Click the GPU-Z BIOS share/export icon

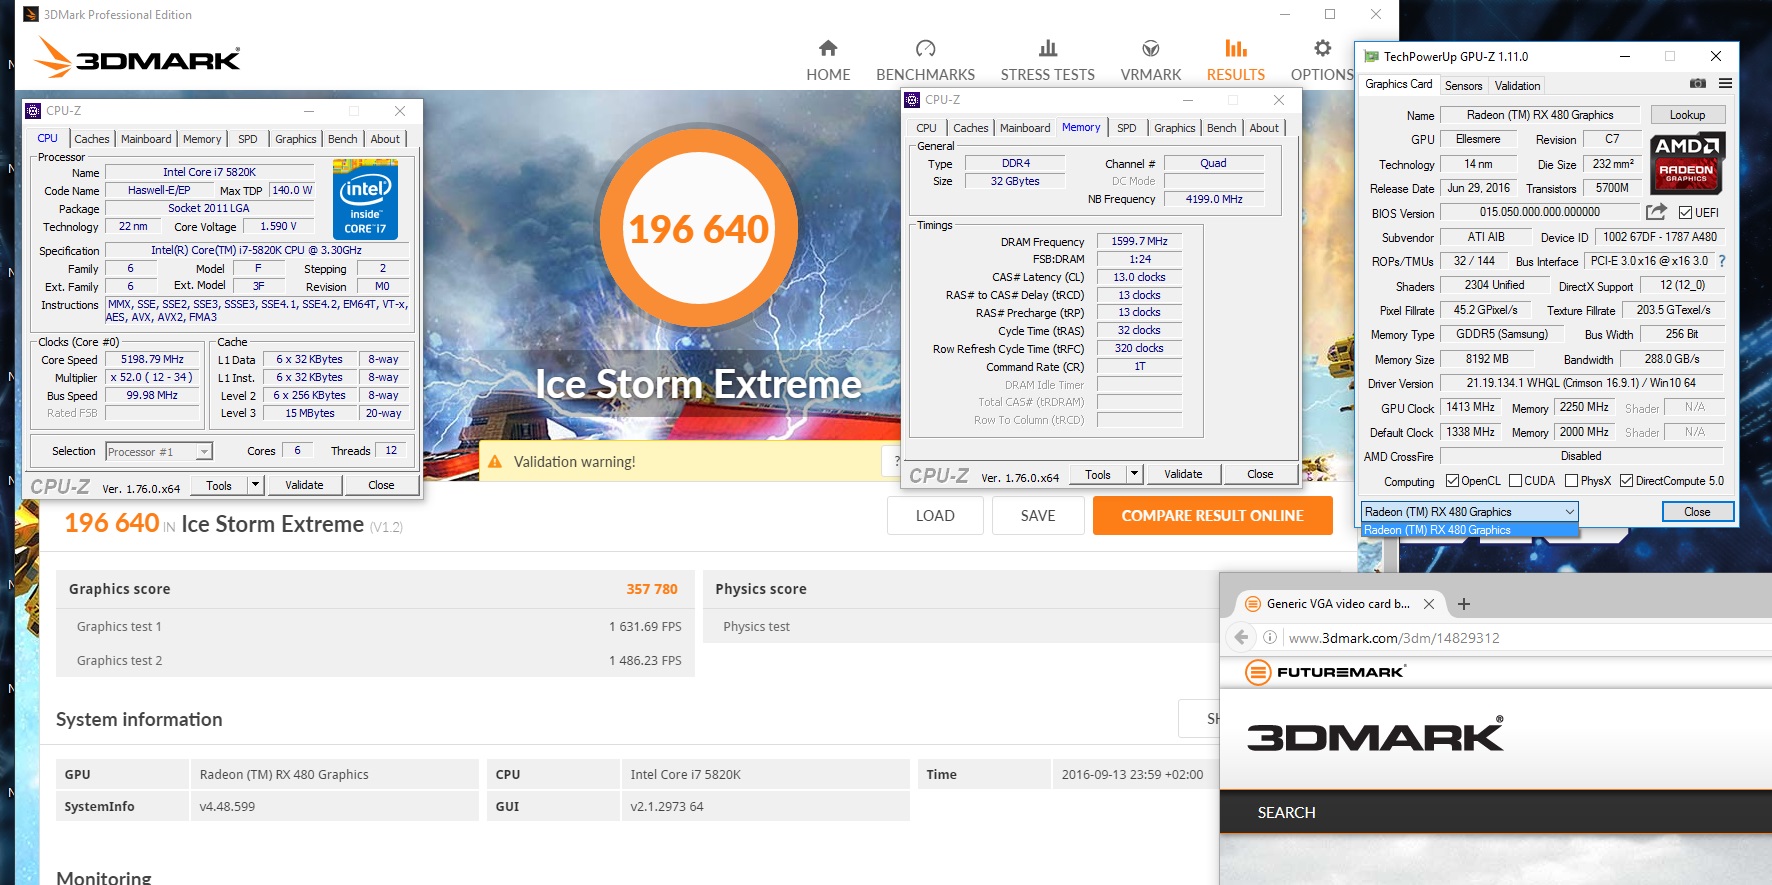[1656, 212]
